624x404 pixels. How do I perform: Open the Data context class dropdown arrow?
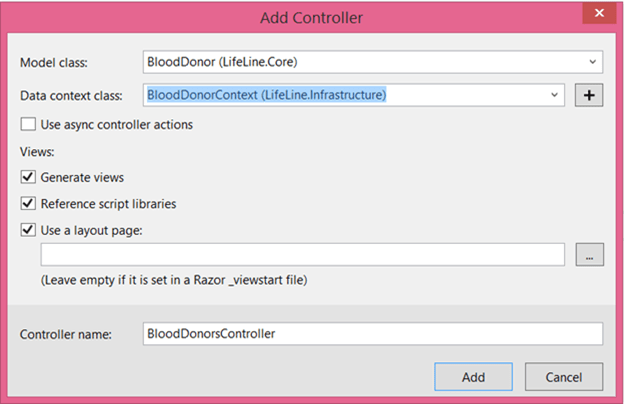click(554, 95)
